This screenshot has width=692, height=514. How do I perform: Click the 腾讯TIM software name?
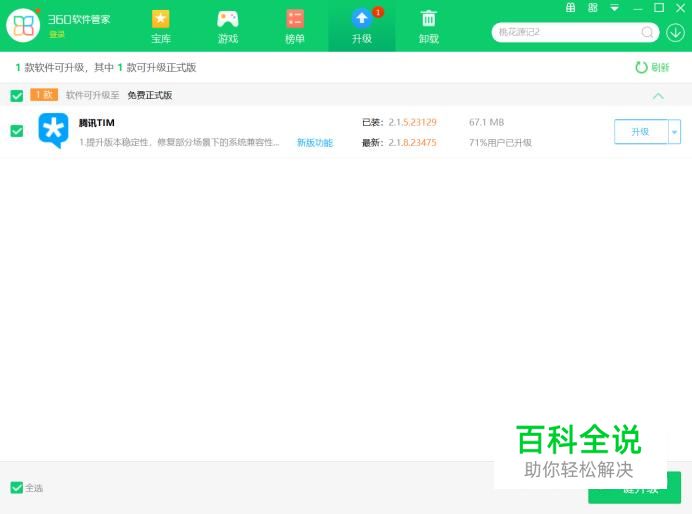97,123
